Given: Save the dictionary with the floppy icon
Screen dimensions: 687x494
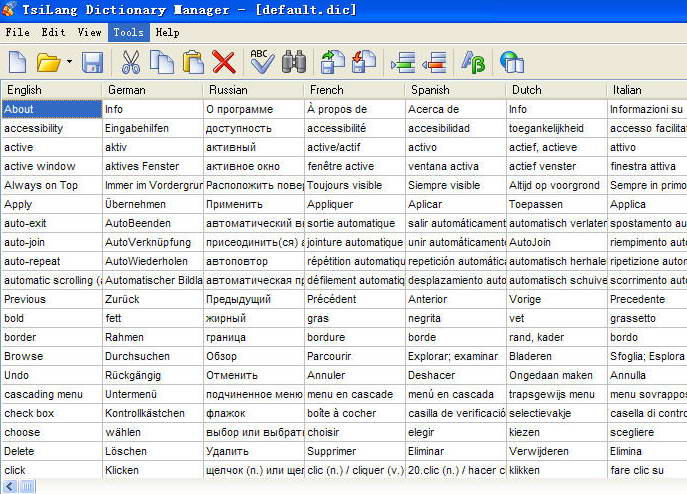Looking at the screenshot, I should click(92, 62).
